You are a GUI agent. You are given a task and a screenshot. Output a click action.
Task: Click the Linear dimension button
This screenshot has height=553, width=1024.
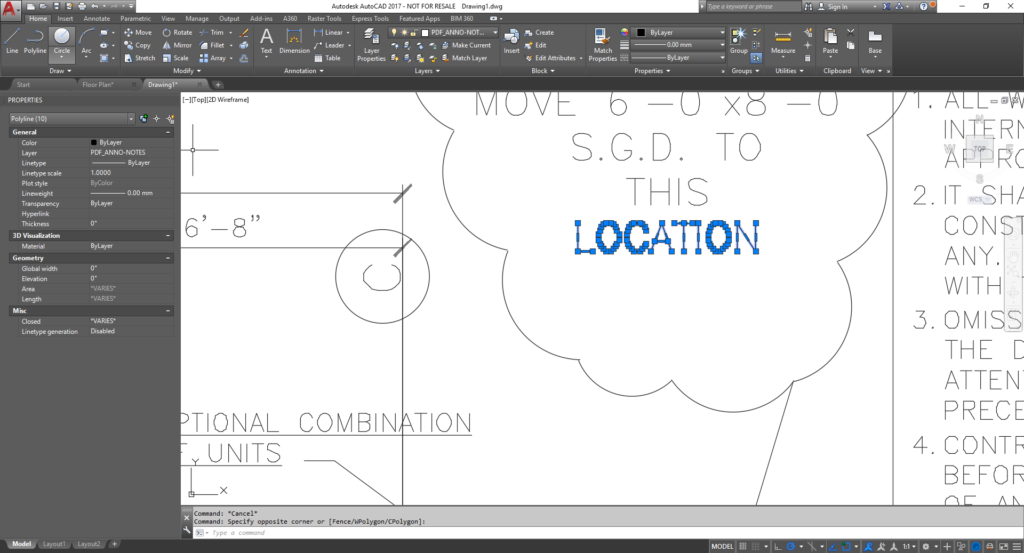tap(328, 32)
